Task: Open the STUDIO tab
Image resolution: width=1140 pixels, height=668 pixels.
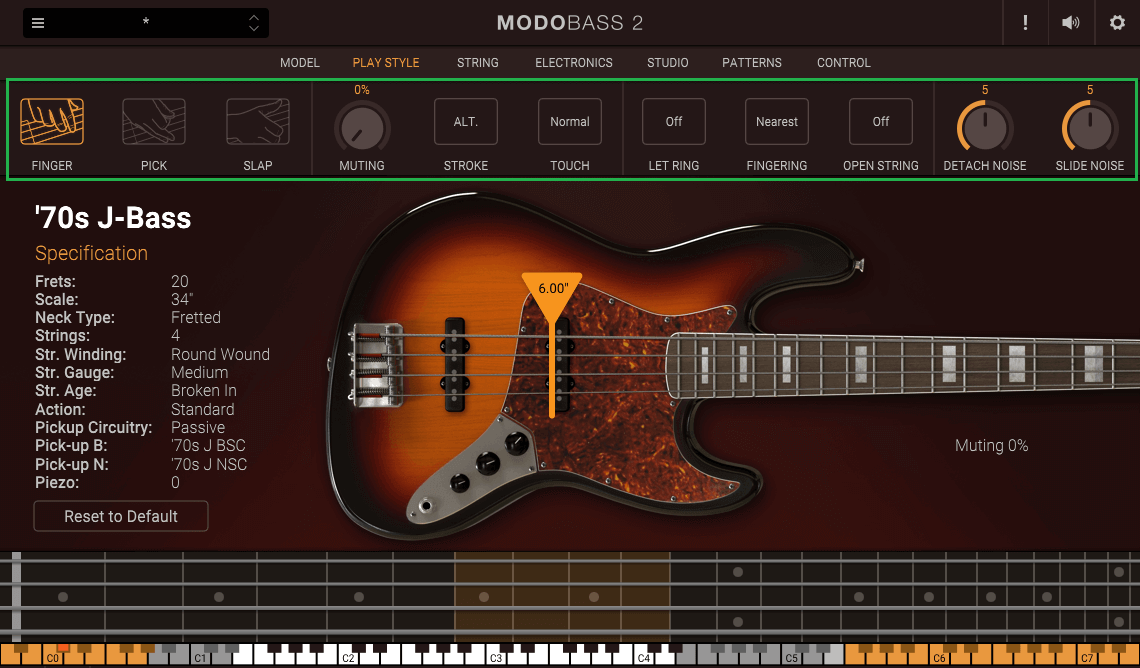Action: click(x=667, y=63)
